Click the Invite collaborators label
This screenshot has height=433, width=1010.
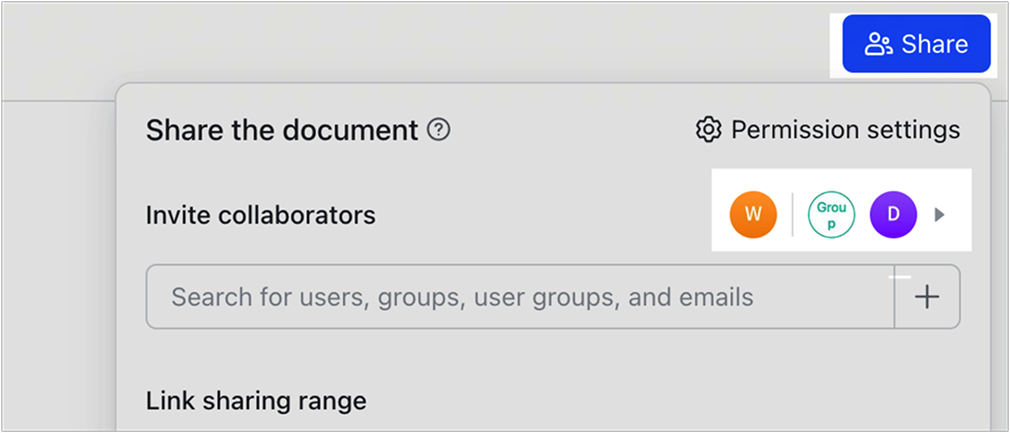click(261, 214)
